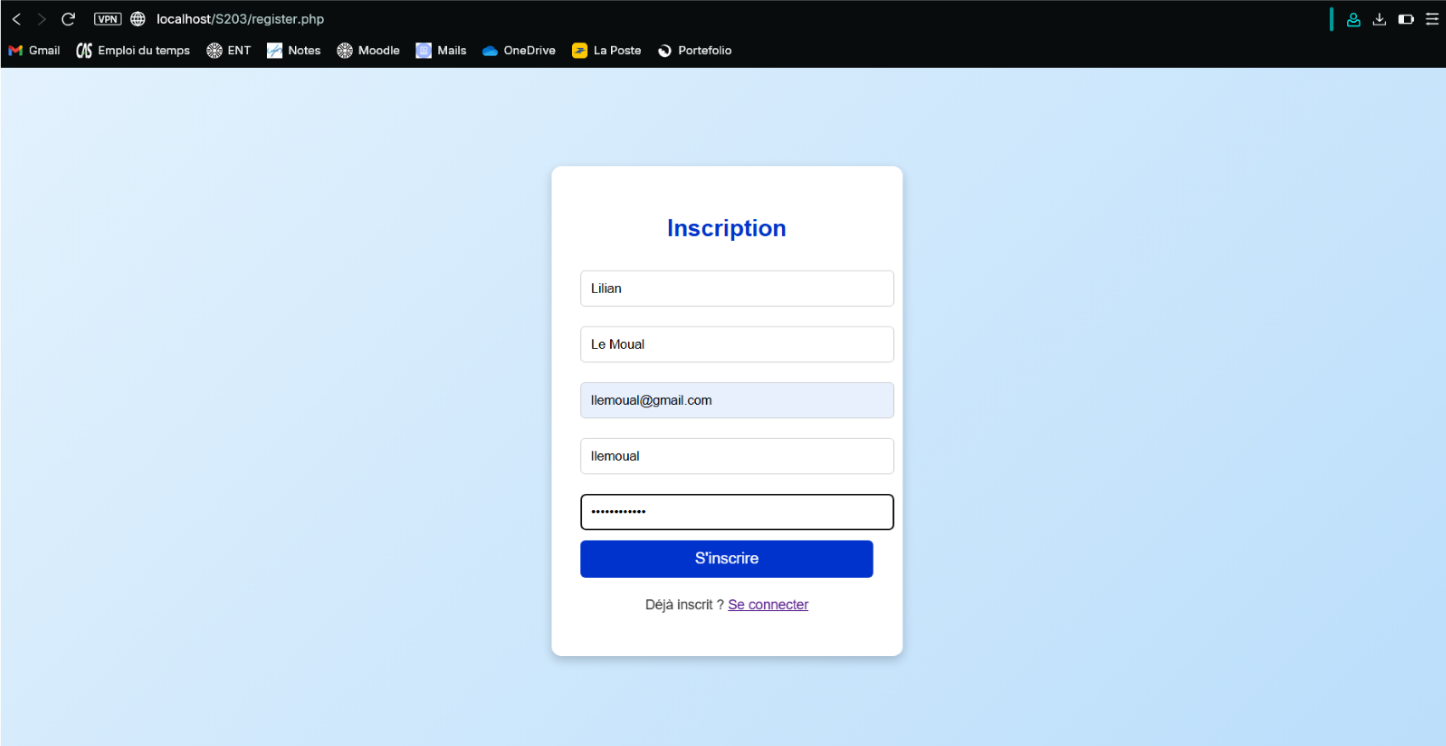Click the globe site info icon
Viewport: 1446px width, 746px height.
point(138,19)
